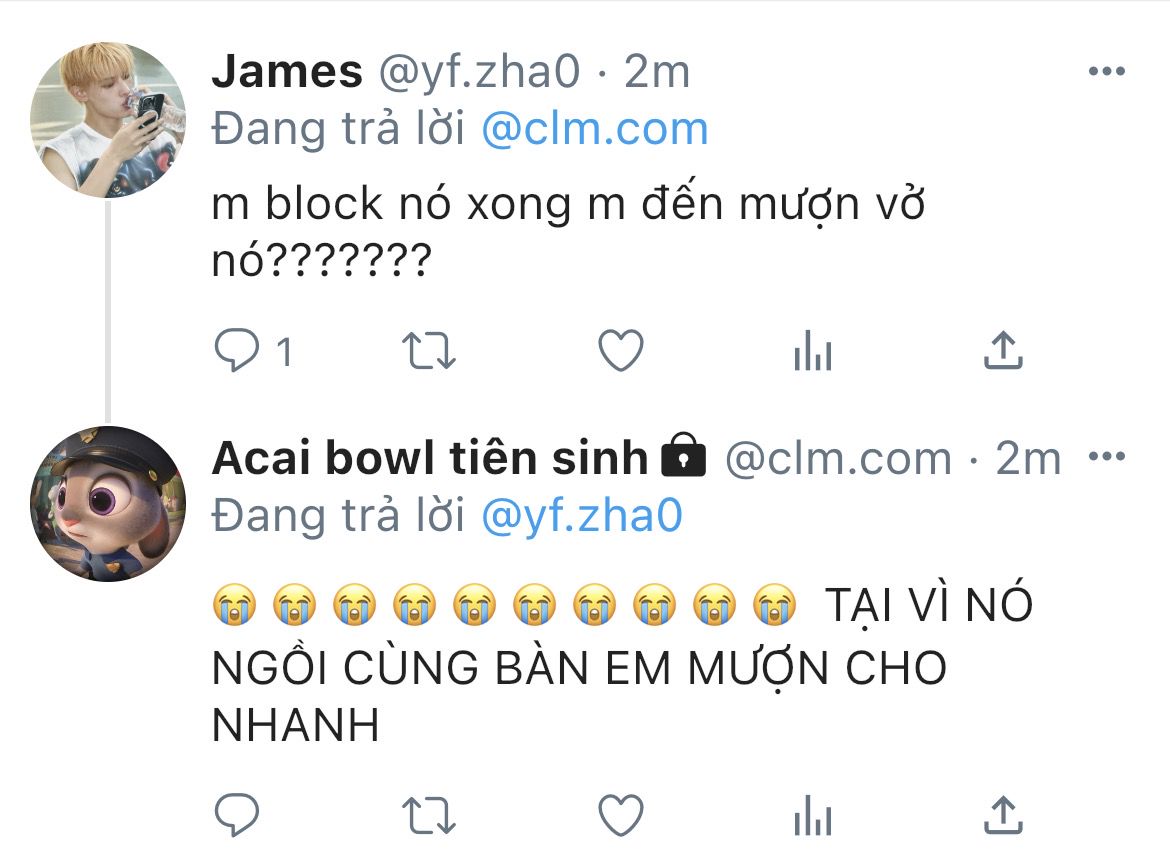The image size is (1170, 855).
Task: Share Acai bowl tiên sinh's tweet
Action: coord(1003,815)
